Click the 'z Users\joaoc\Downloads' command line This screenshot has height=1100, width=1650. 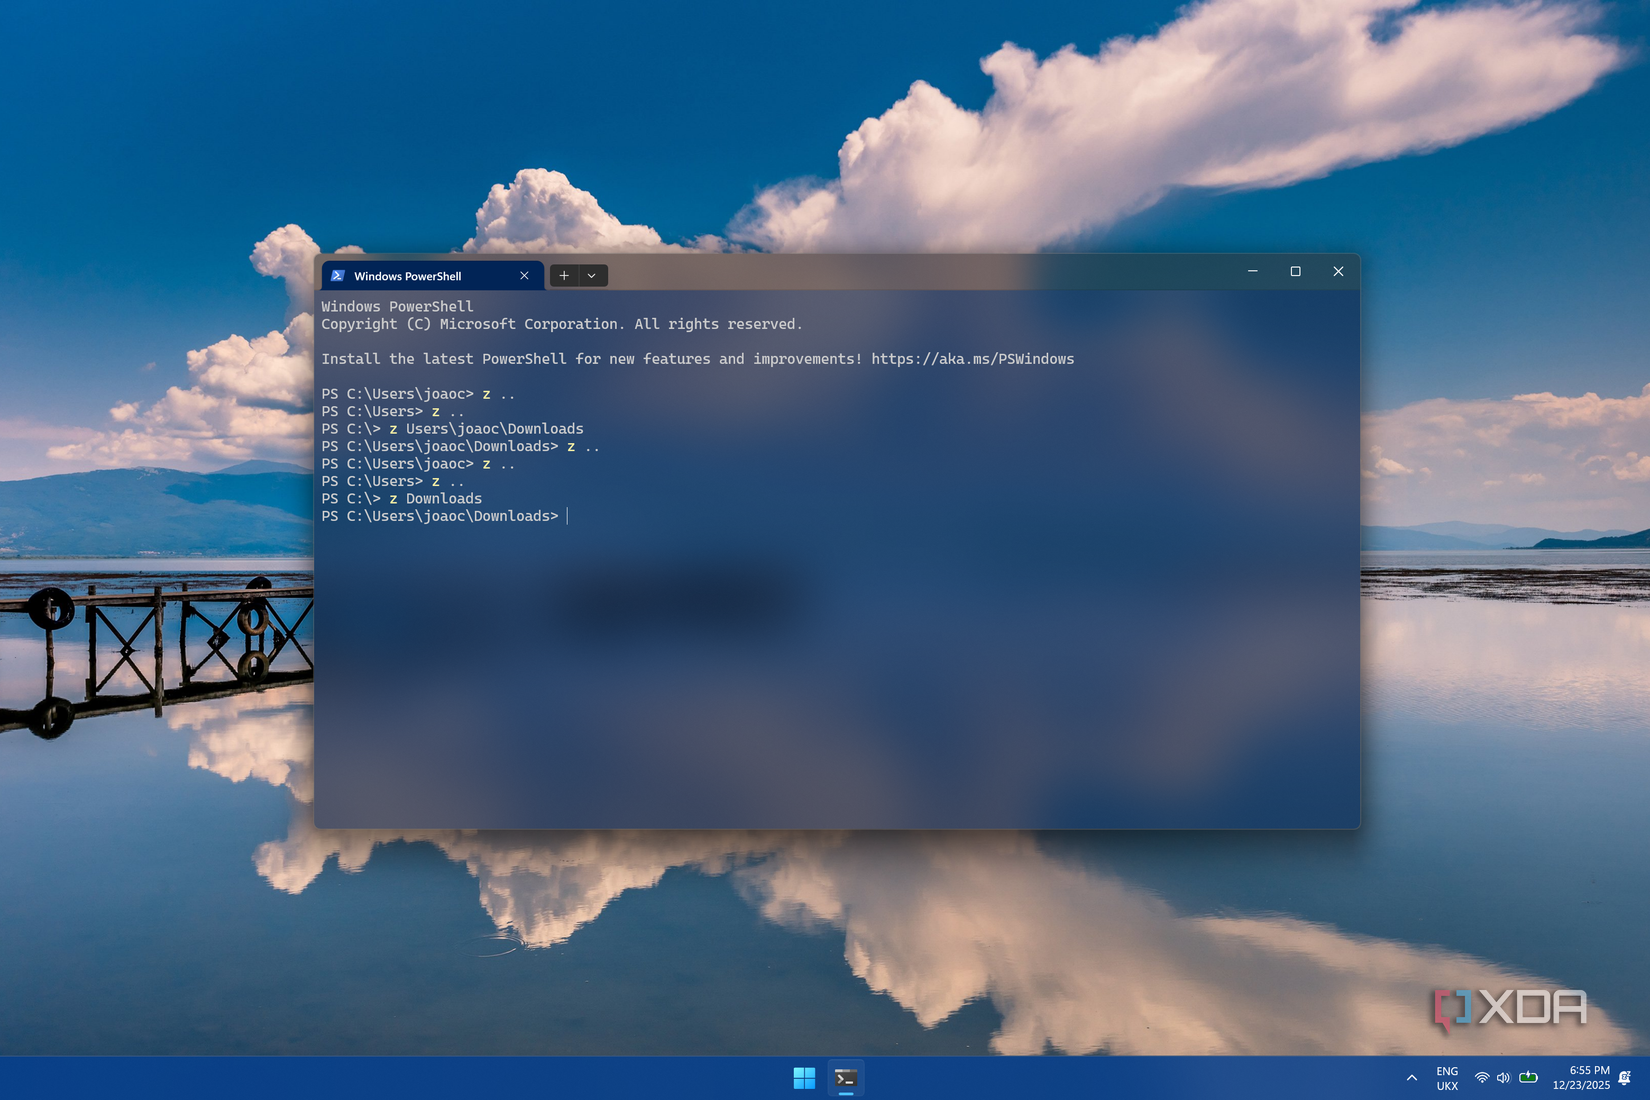pos(452,429)
